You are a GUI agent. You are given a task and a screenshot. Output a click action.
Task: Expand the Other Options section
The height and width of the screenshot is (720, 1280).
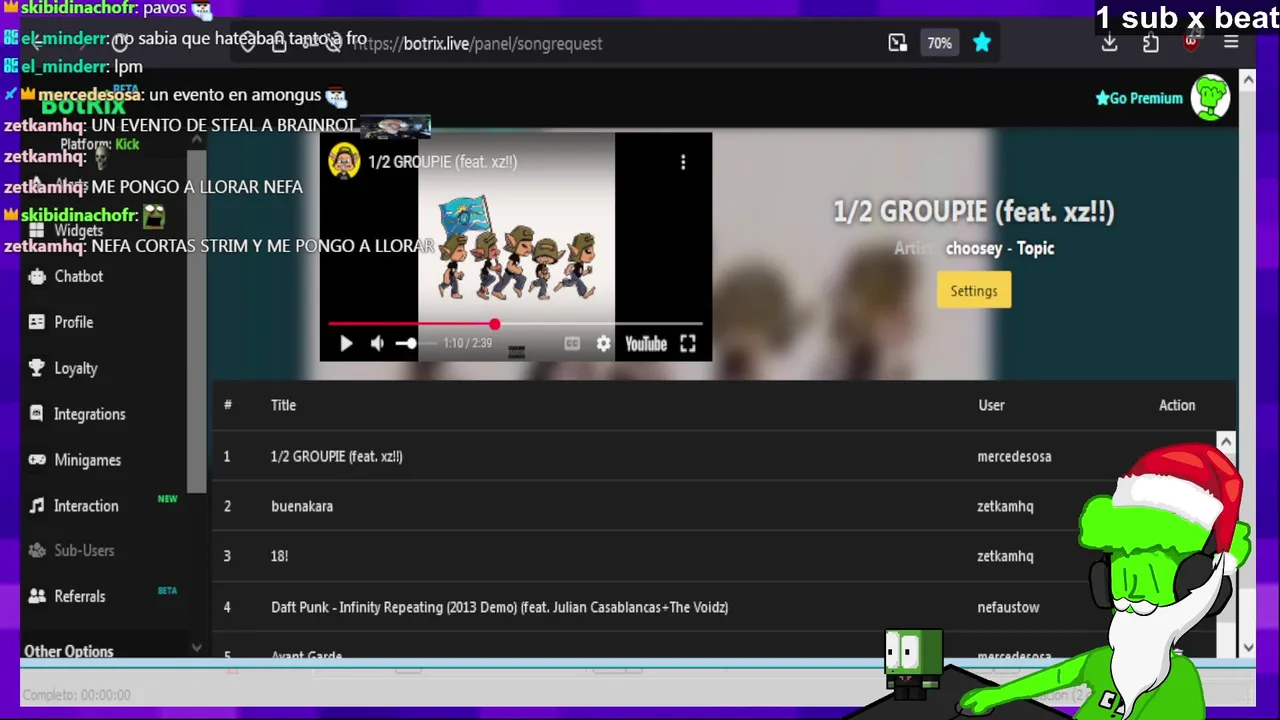tap(68, 651)
